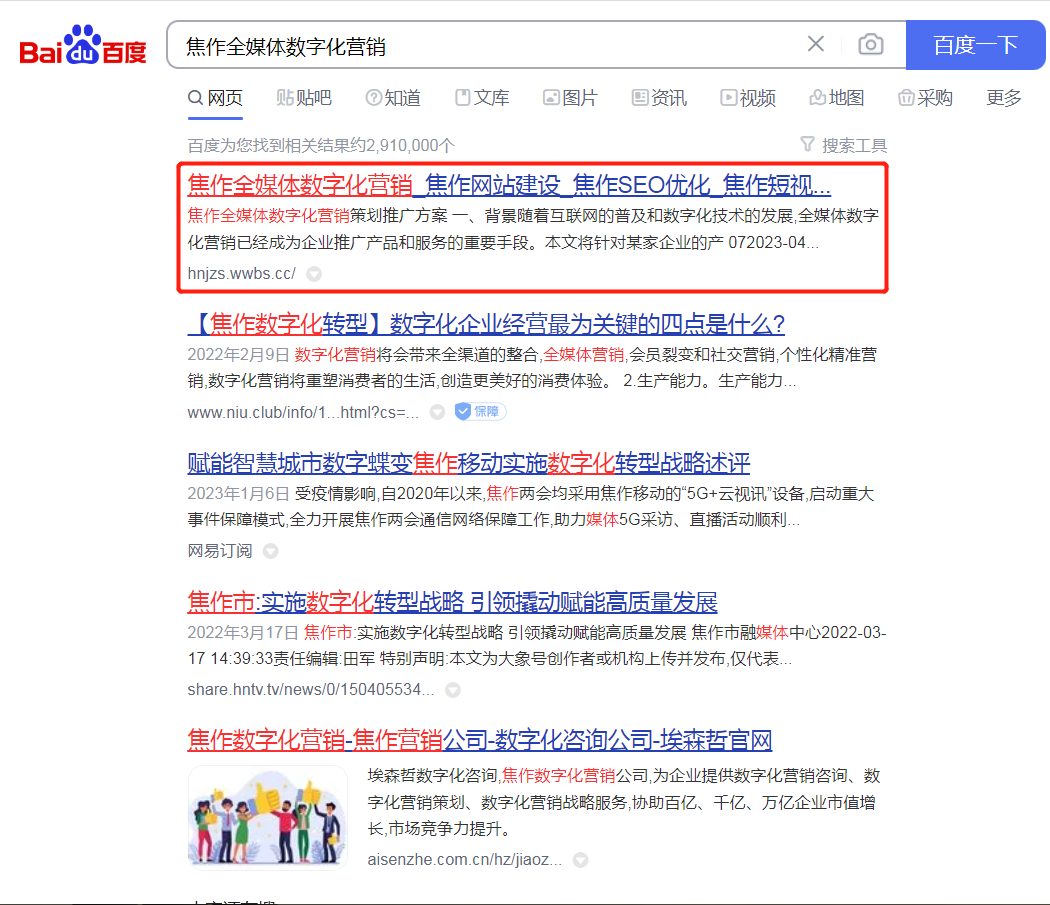Open result 赋能智慧城市数字蝶变
Screen dimensions: 1050x905
point(469,463)
